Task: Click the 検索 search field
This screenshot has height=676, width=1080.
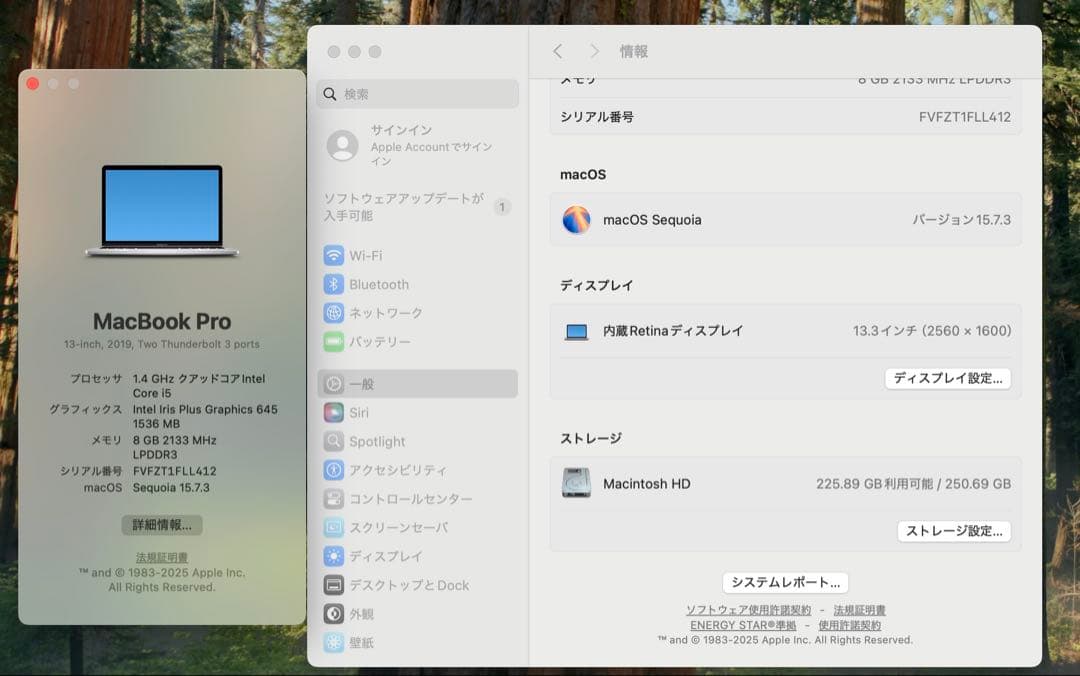Action: (x=416, y=93)
